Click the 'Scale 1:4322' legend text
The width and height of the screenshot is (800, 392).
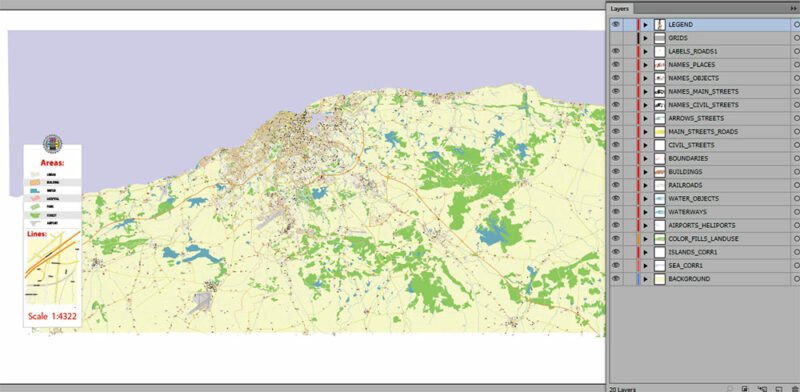[x=53, y=316]
